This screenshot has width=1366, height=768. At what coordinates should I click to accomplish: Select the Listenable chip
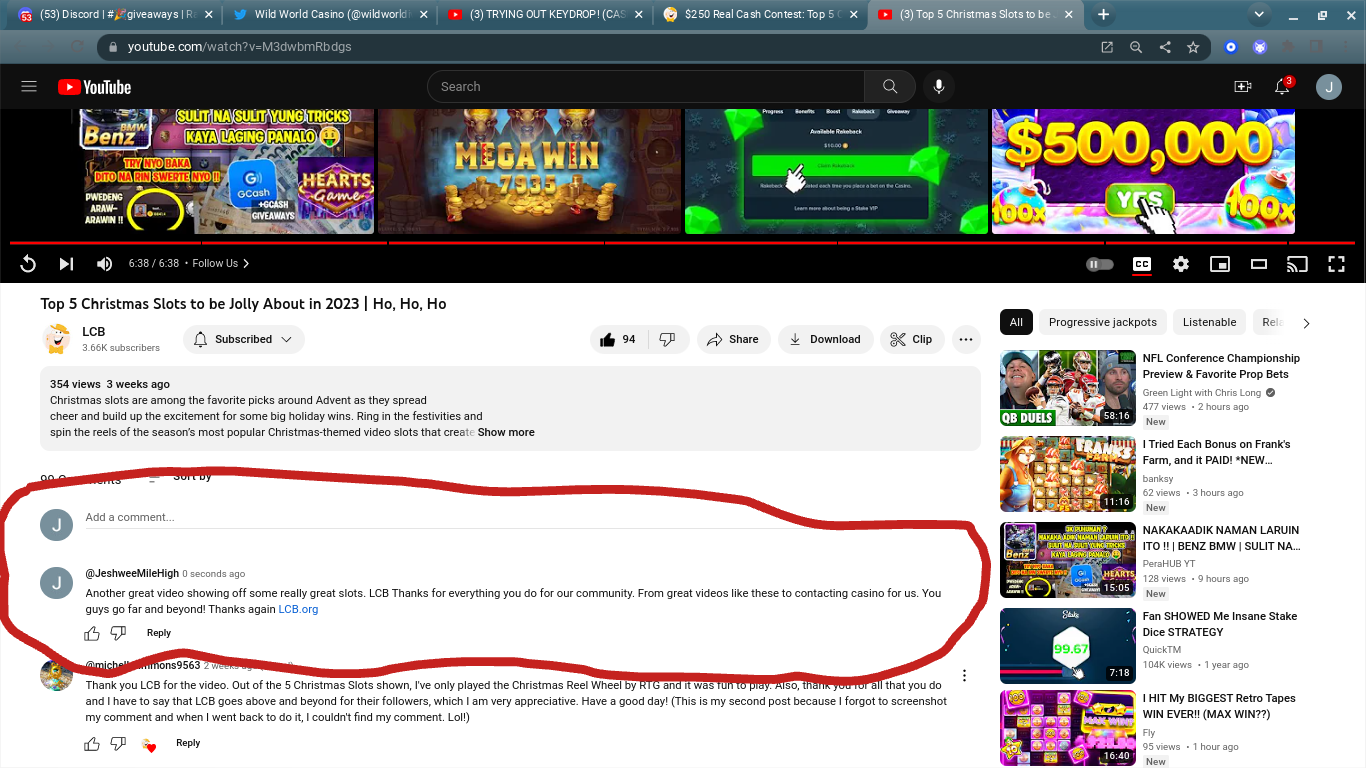(x=1210, y=322)
